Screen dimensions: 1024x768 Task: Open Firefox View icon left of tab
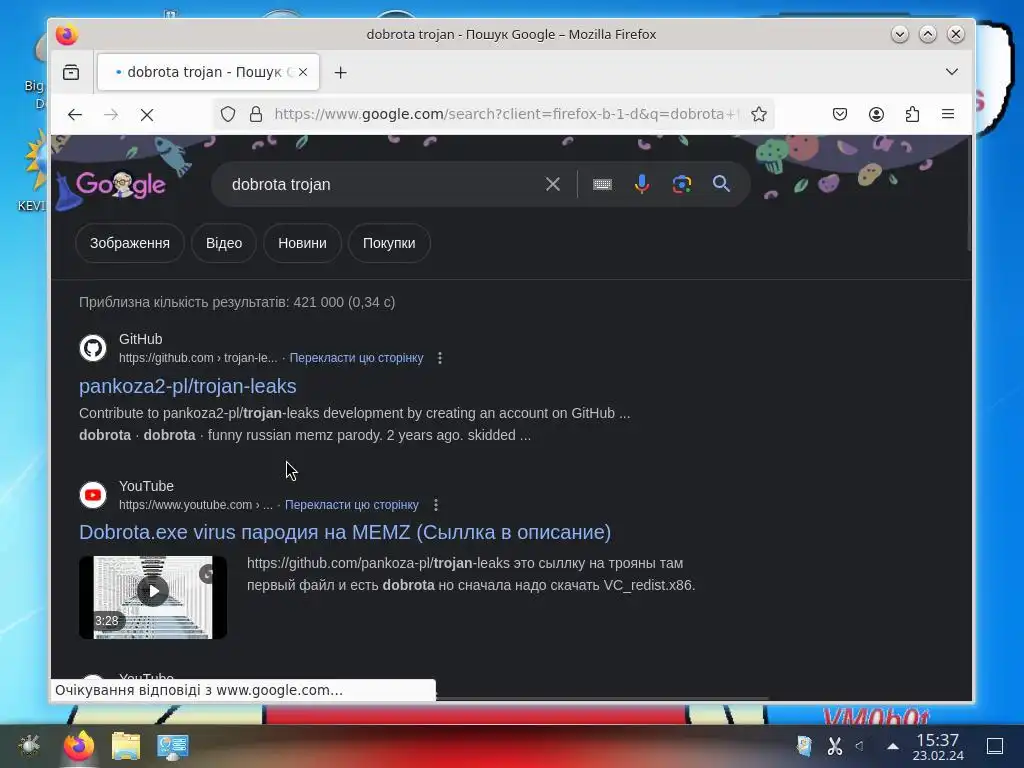[71, 72]
